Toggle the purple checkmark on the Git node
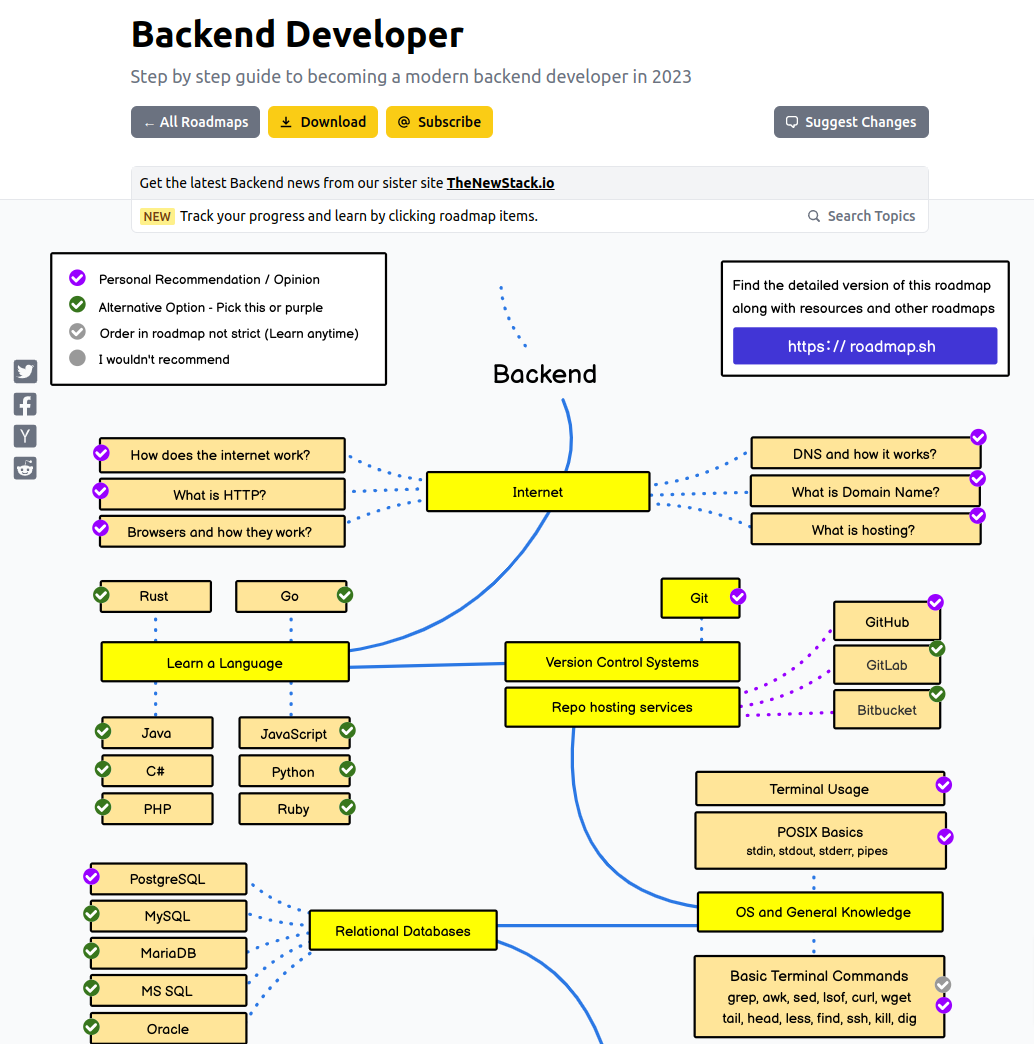The height and width of the screenshot is (1044, 1034). [x=737, y=595]
